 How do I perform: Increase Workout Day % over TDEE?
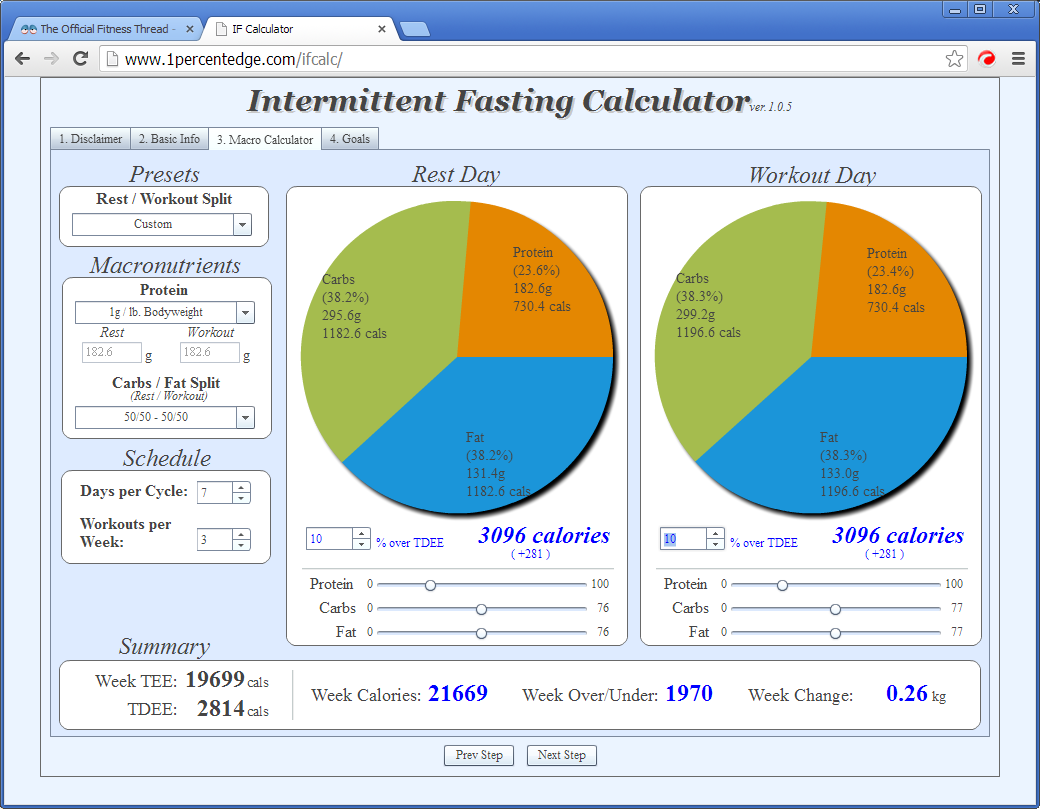click(x=716, y=533)
